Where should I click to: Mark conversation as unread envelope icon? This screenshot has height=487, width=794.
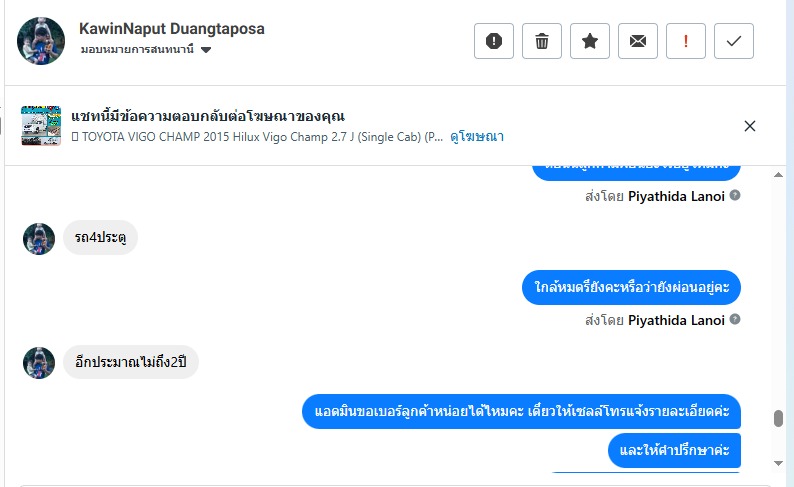tap(637, 41)
